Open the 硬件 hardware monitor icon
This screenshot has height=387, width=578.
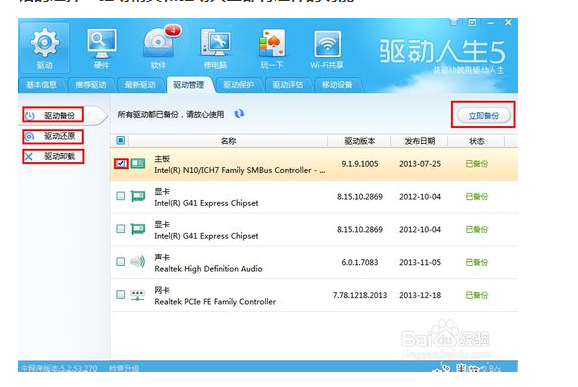(x=101, y=48)
